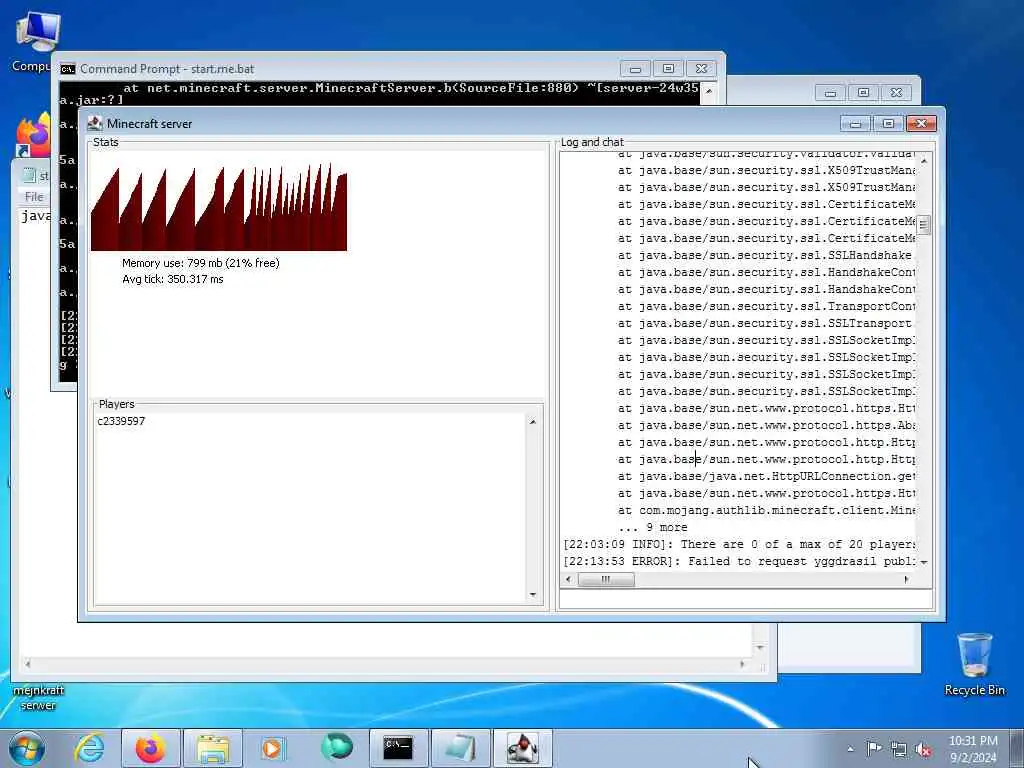
Task: Click the Command Prompt window title icon
Action: tap(67, 69)
